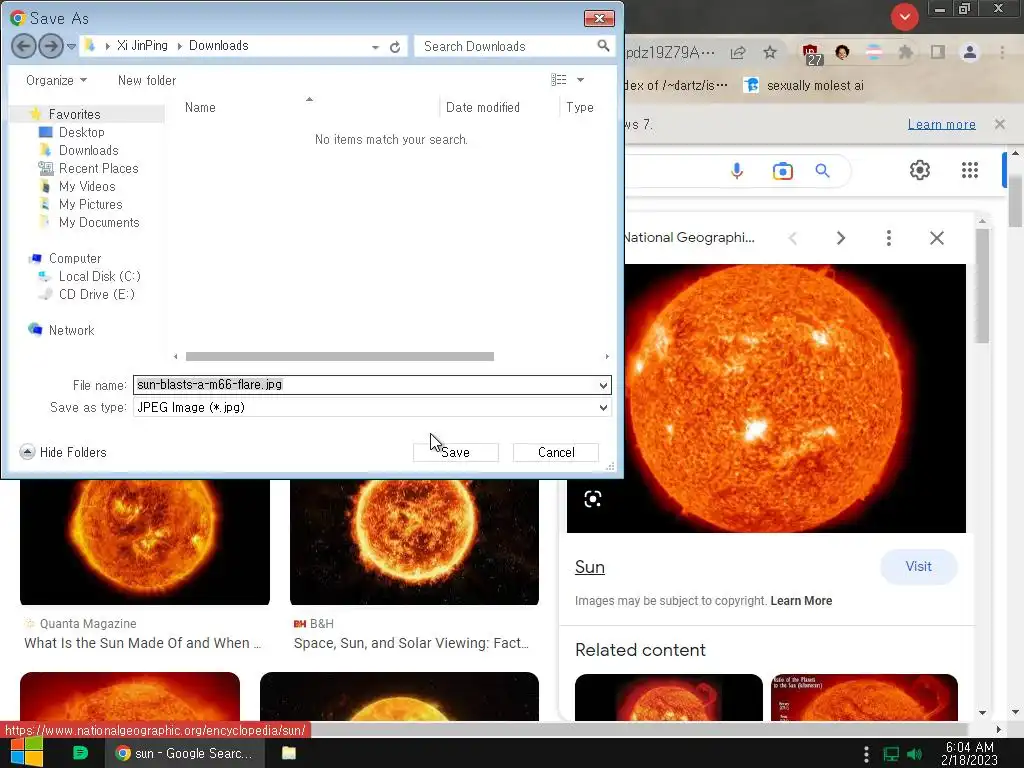
Task: Open Save as type combo box
Action: pyautogui.click(x=372, y=408)
